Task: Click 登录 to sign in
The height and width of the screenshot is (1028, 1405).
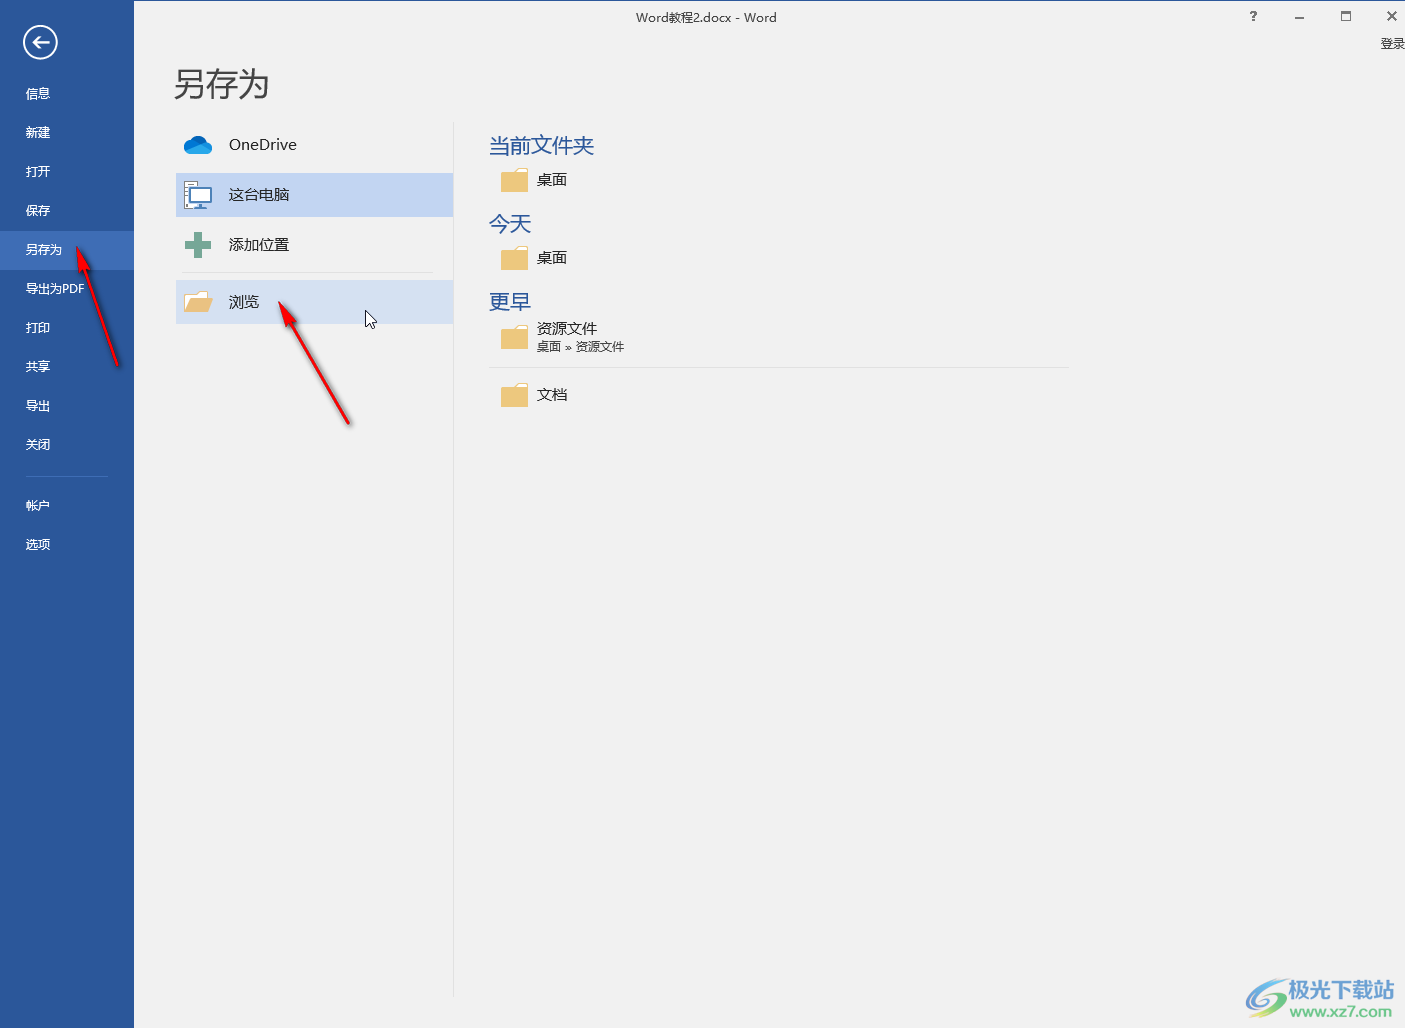Action: pos(1392,44)
